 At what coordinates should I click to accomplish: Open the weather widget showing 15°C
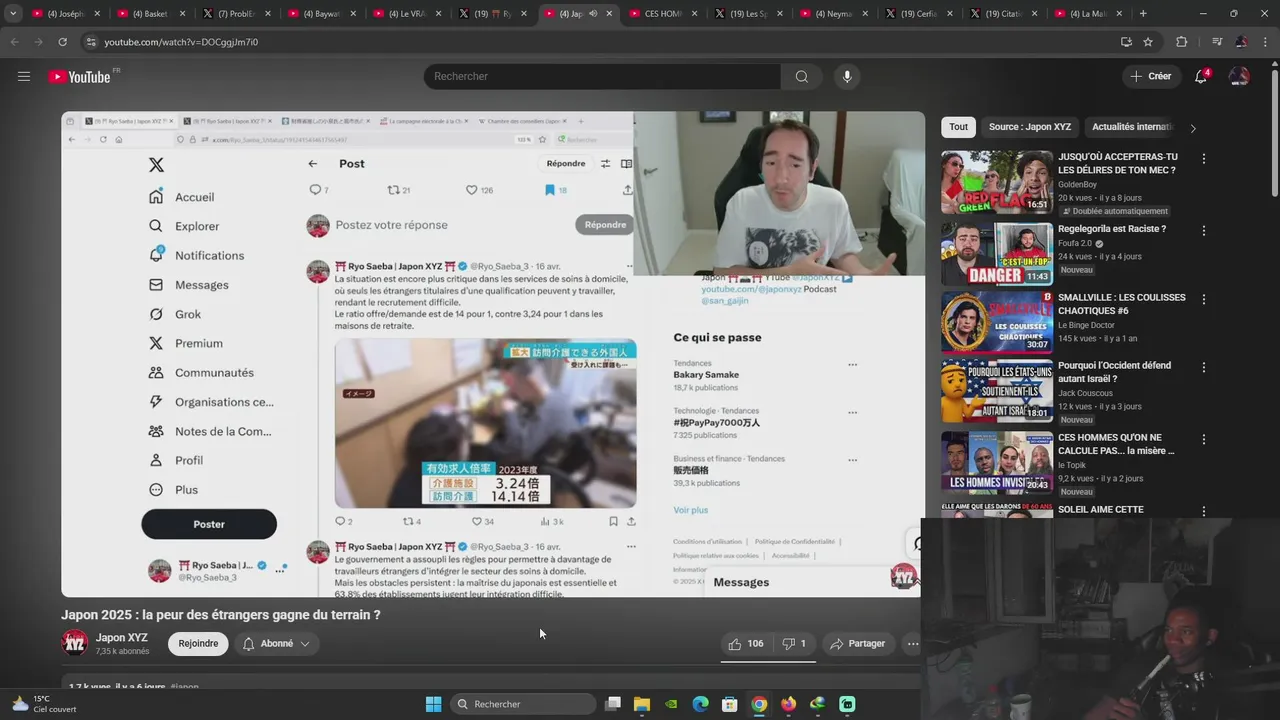coord(44,704)
